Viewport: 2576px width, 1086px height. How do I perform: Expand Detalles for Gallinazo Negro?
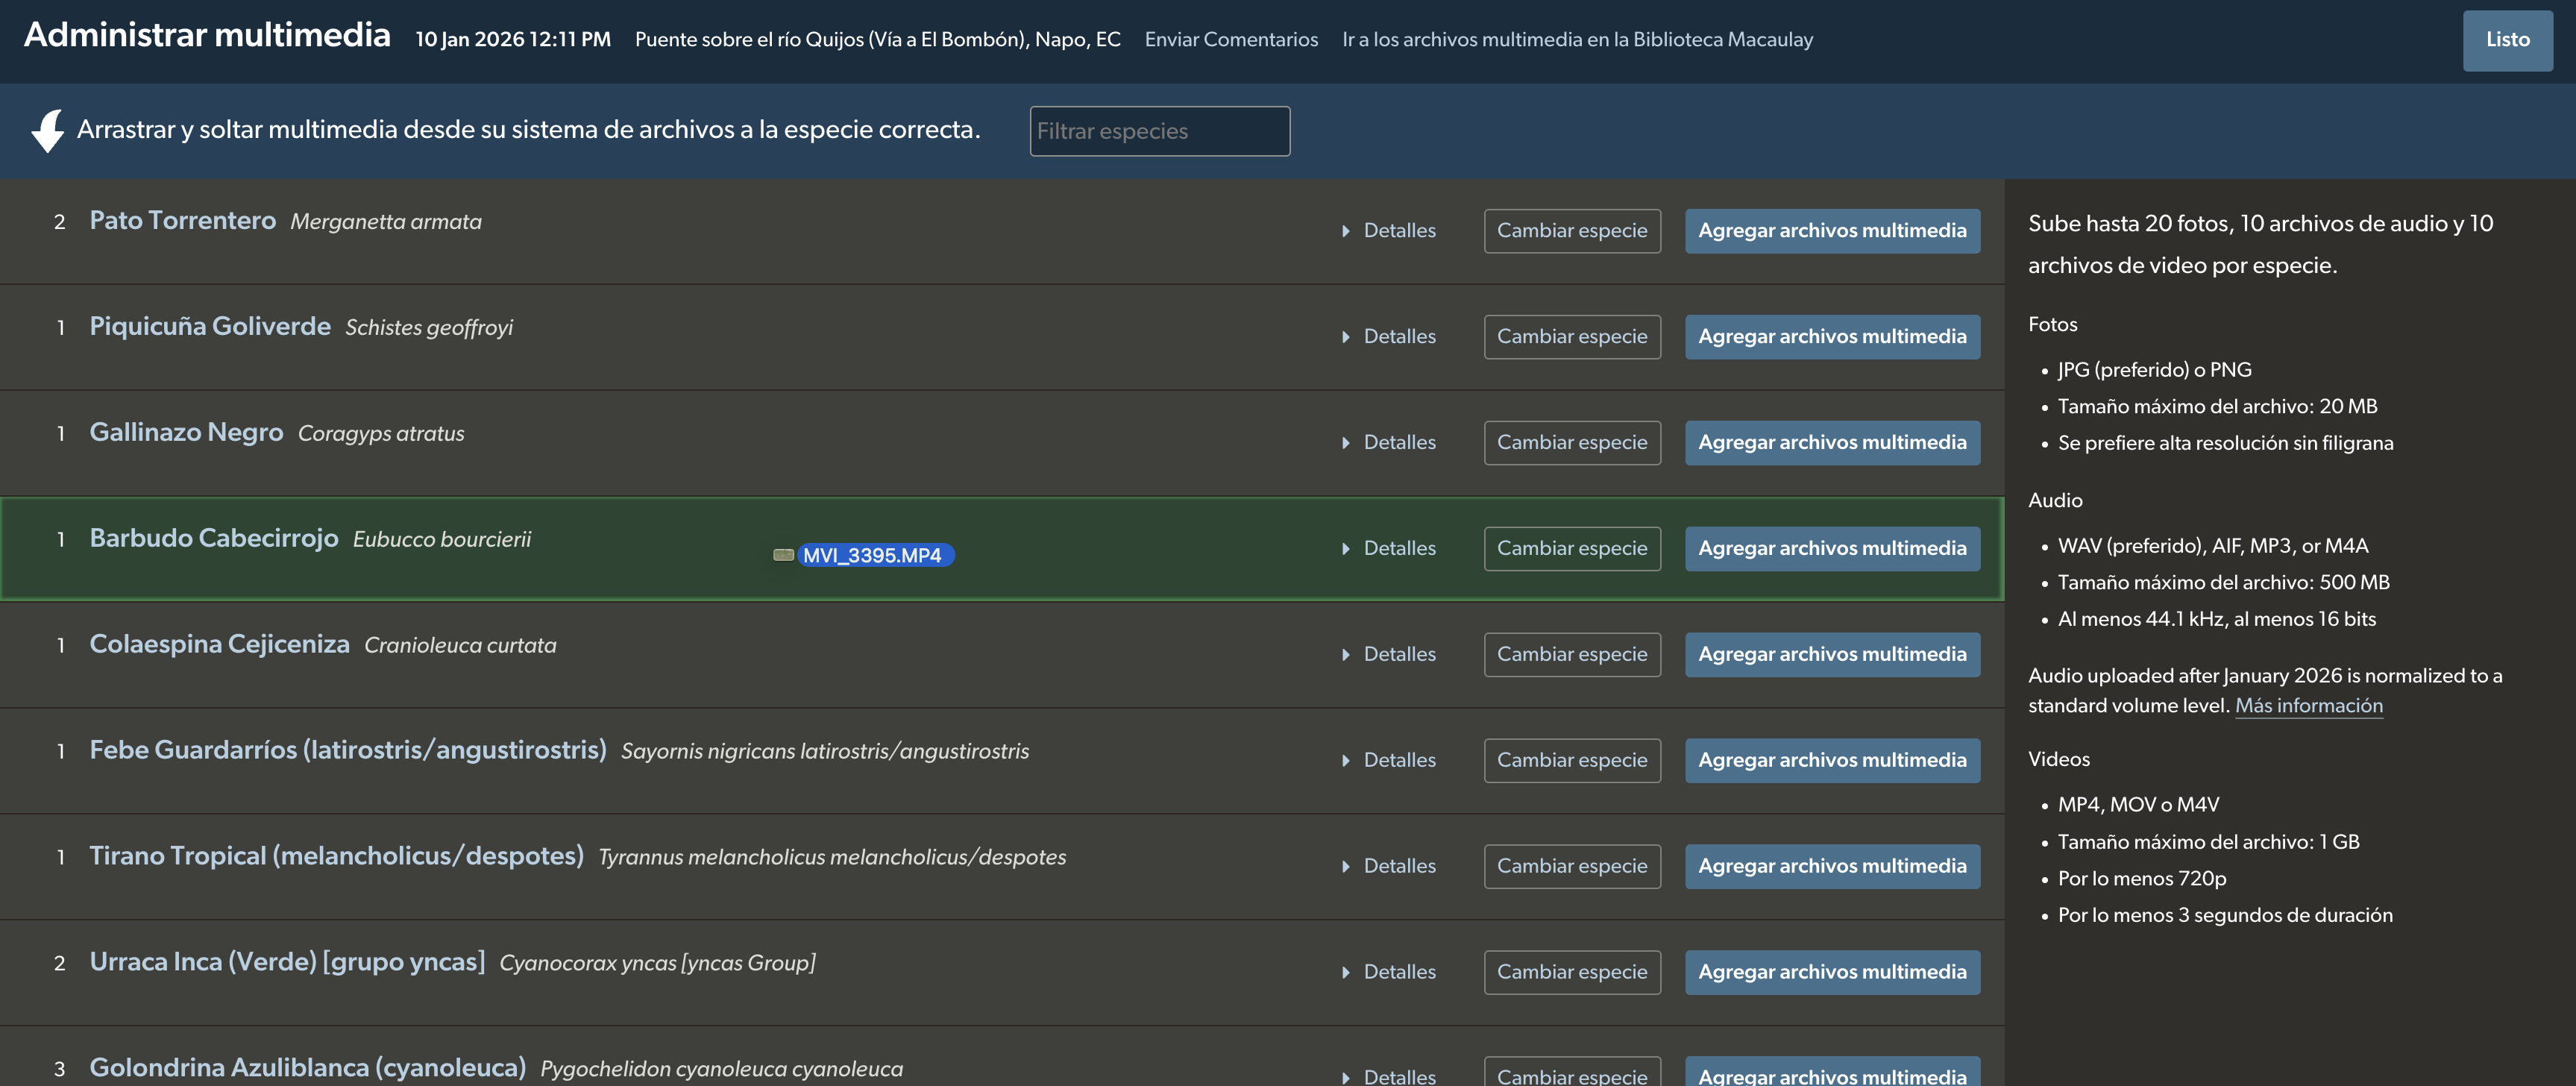coord(1389,443)
